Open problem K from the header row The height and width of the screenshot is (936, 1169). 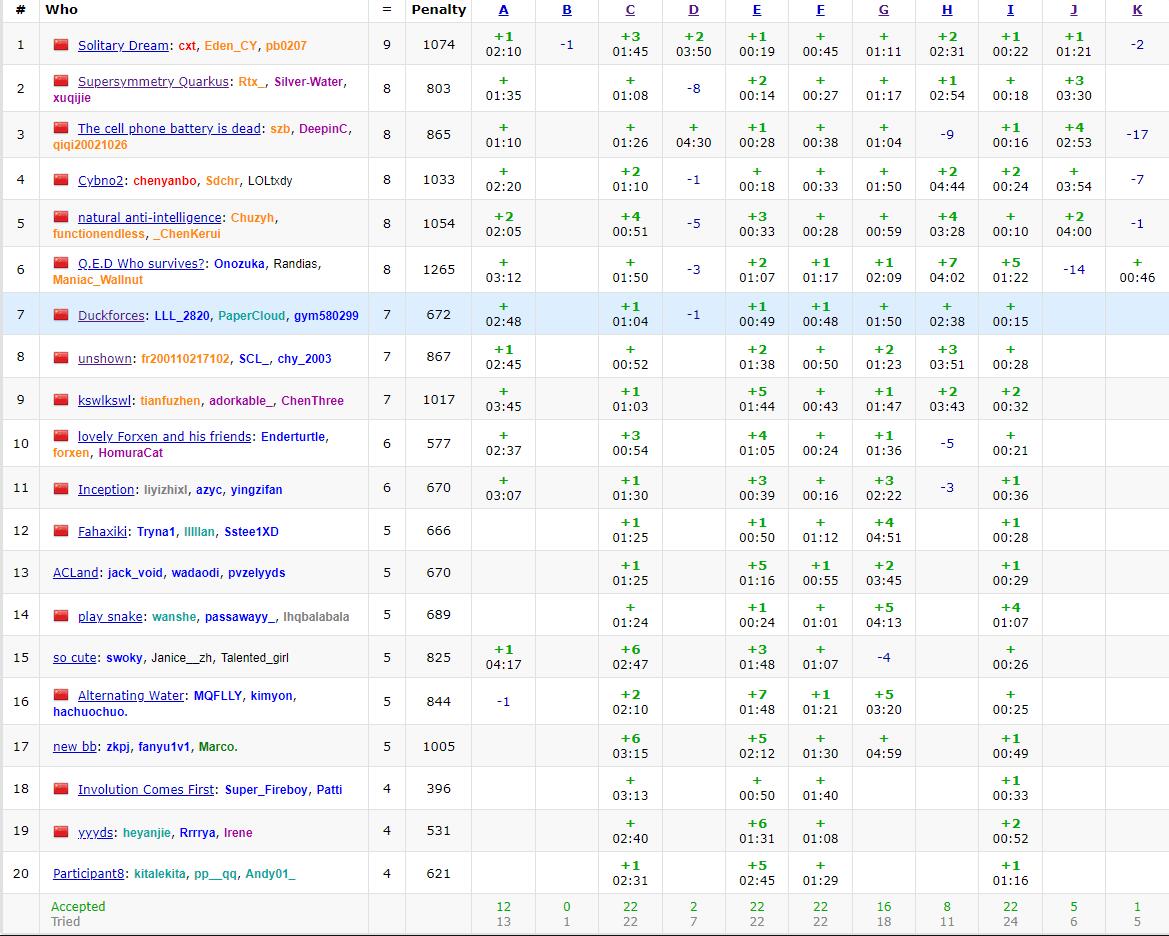(x=1137, y=10)
